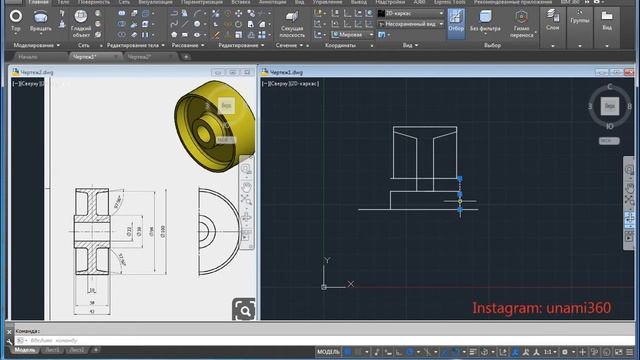Toggle snap mode in status bar
The height and width of the screenshot is (360, 640).
click(x=358, y=352)
